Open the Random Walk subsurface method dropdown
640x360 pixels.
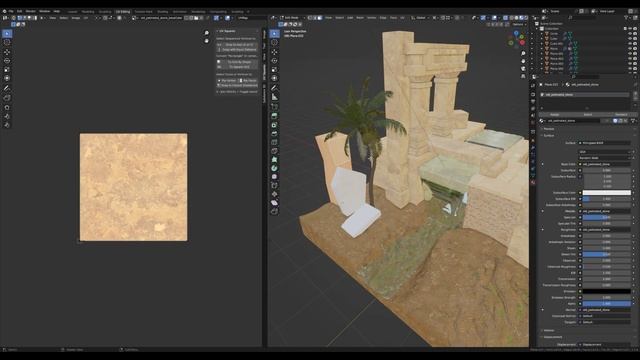pyautogui.click(x=604, y=158)
